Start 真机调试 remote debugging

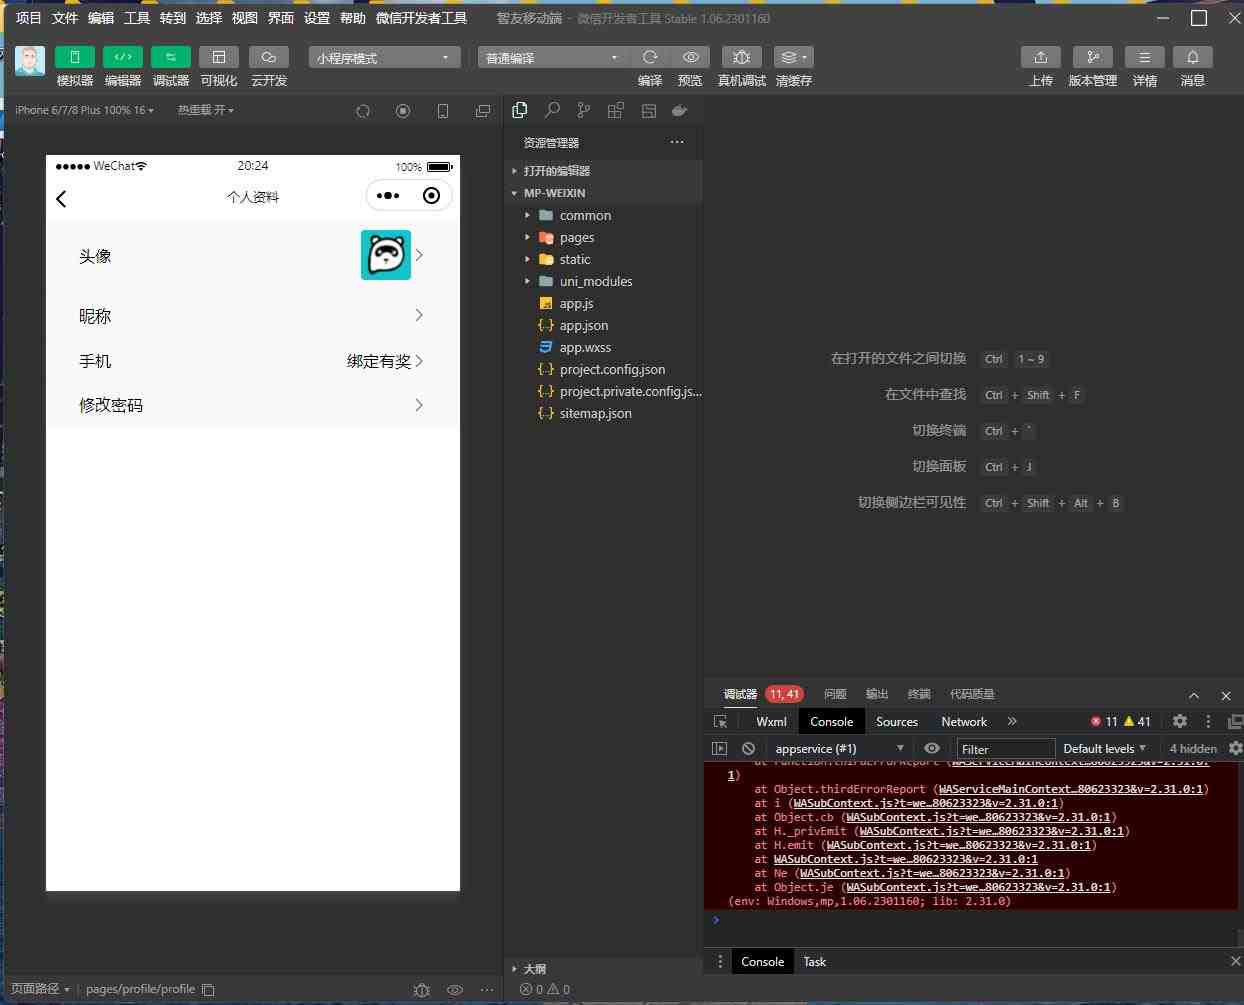tap(741, 57)
